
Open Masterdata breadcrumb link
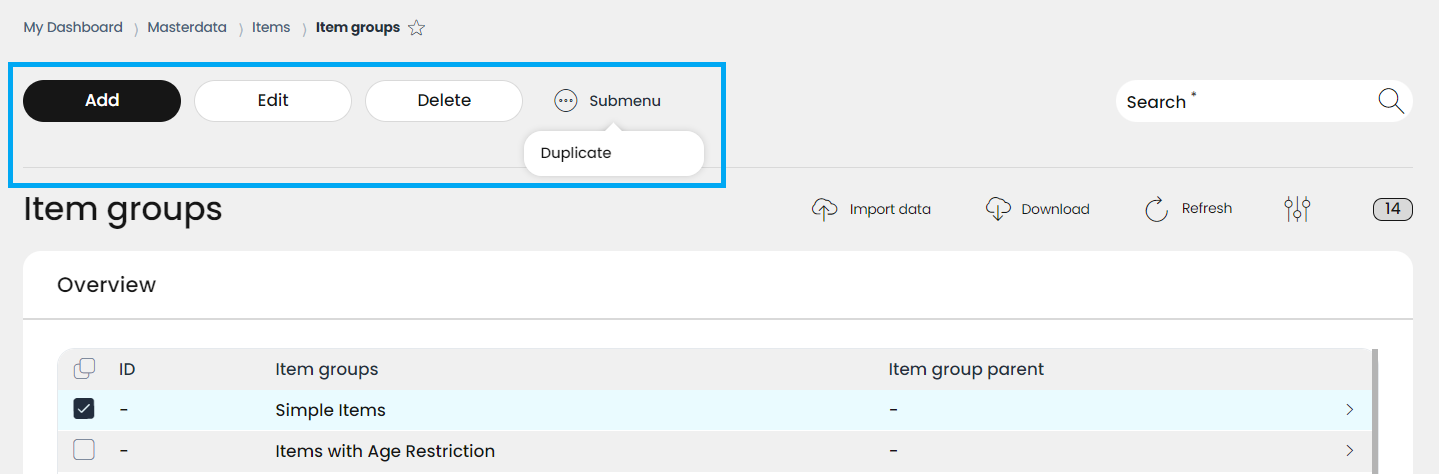point(187,28)
